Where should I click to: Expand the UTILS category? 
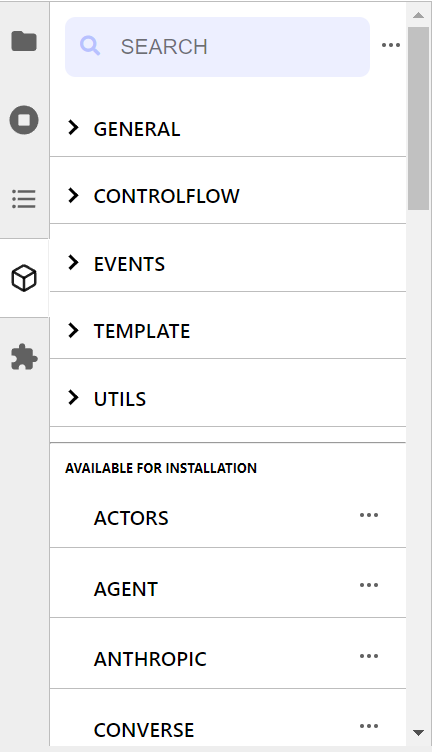pyautogui.click(x=228, y=398)
